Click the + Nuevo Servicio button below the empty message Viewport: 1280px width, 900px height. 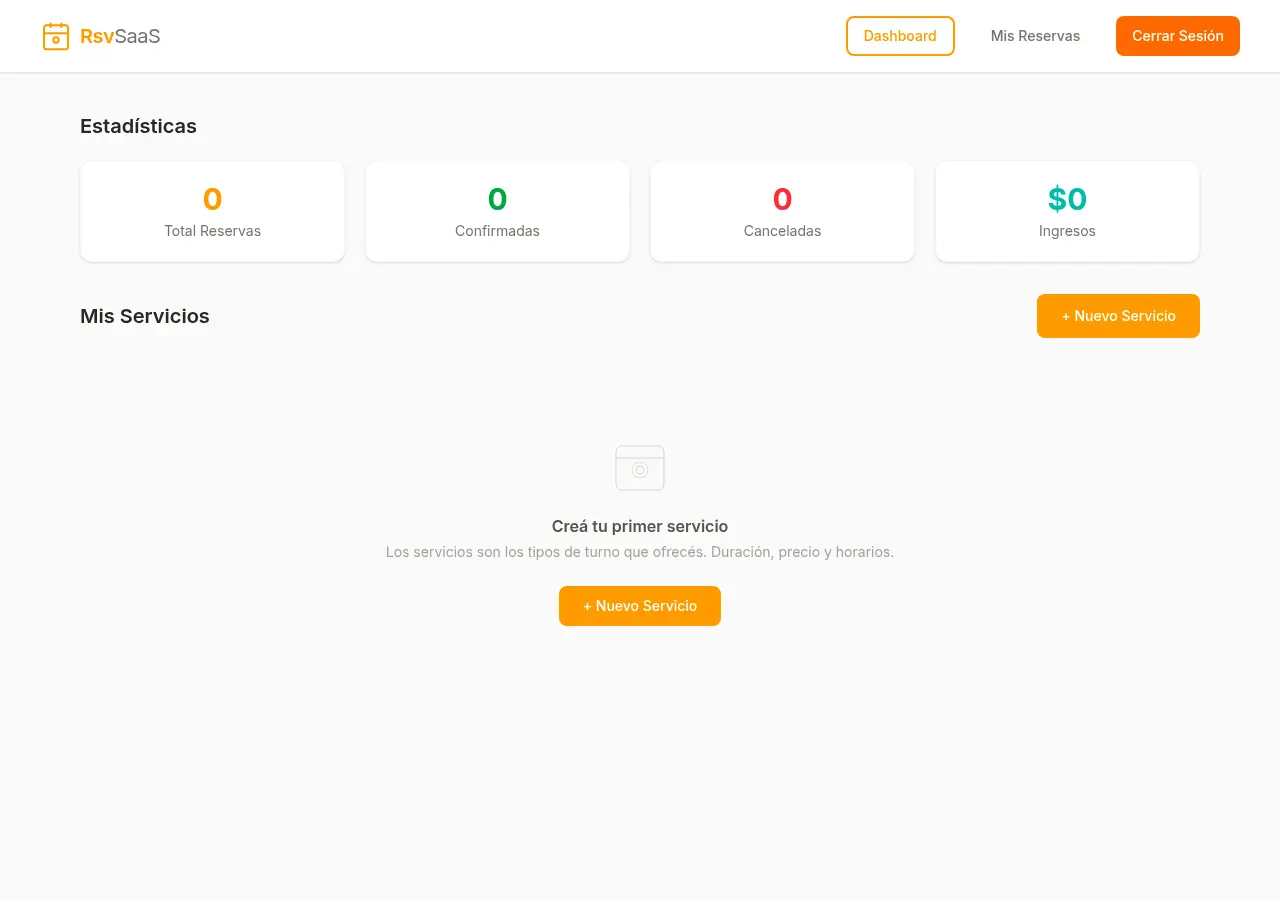640,606
